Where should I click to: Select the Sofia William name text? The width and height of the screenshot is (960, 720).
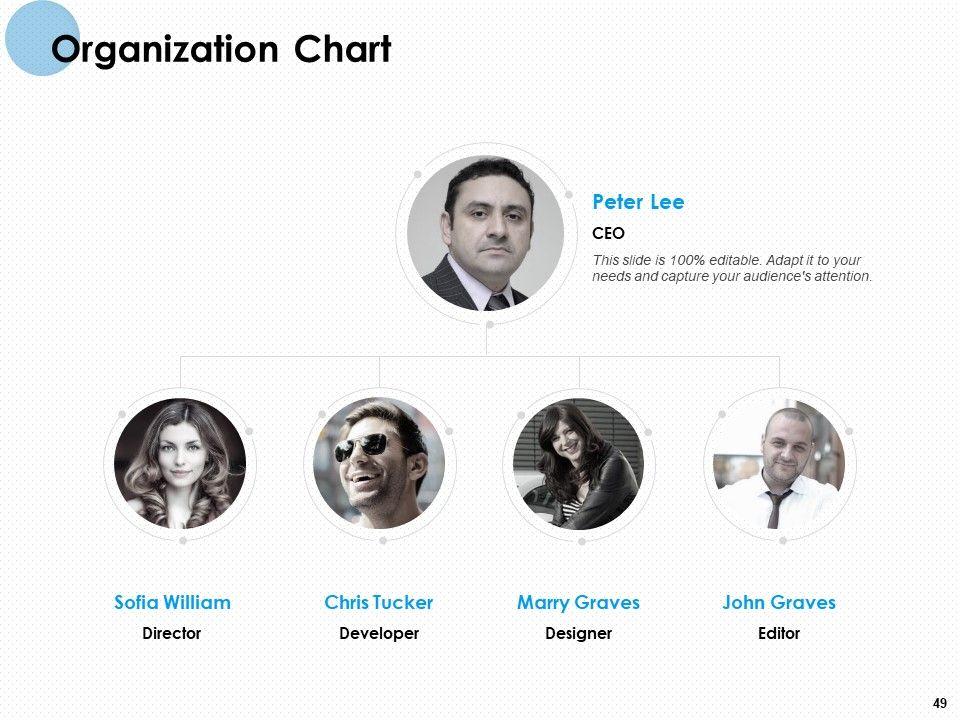click(172, 602)
